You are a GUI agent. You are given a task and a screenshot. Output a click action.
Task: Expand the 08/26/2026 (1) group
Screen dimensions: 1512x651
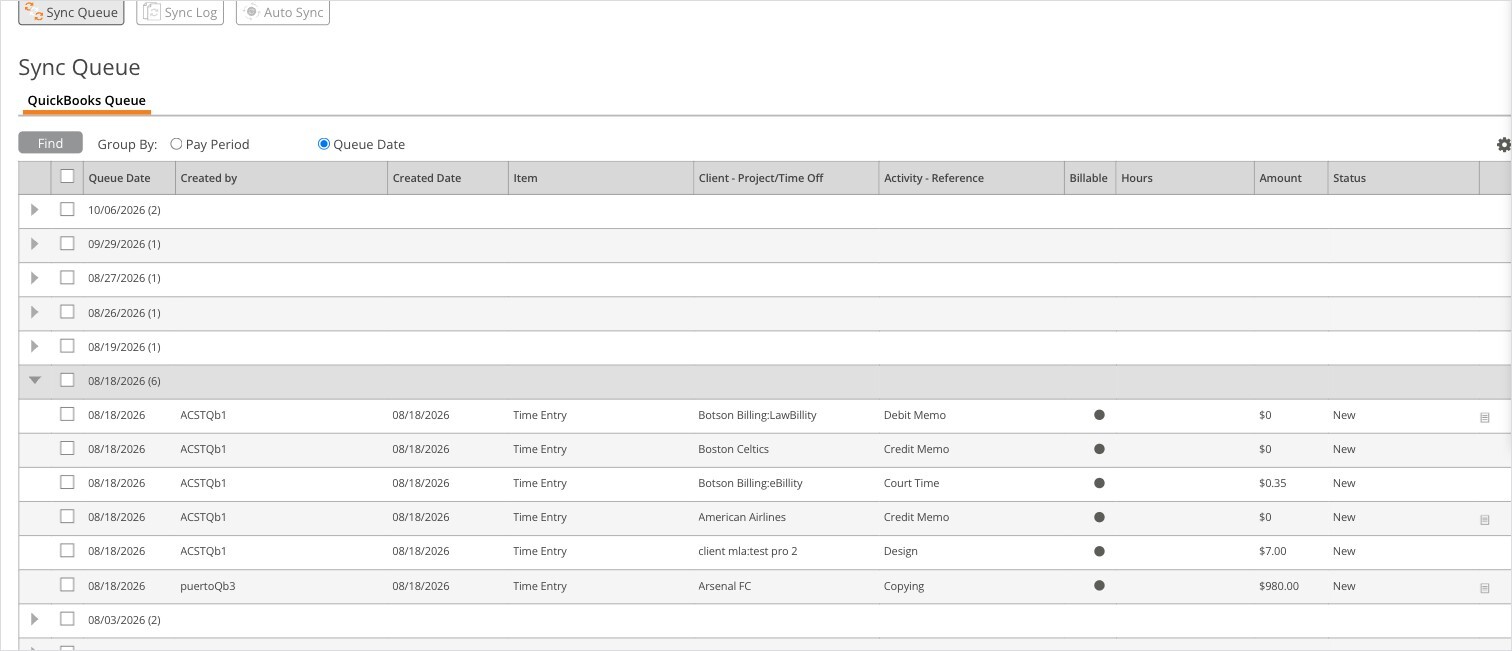pos(35,312)
